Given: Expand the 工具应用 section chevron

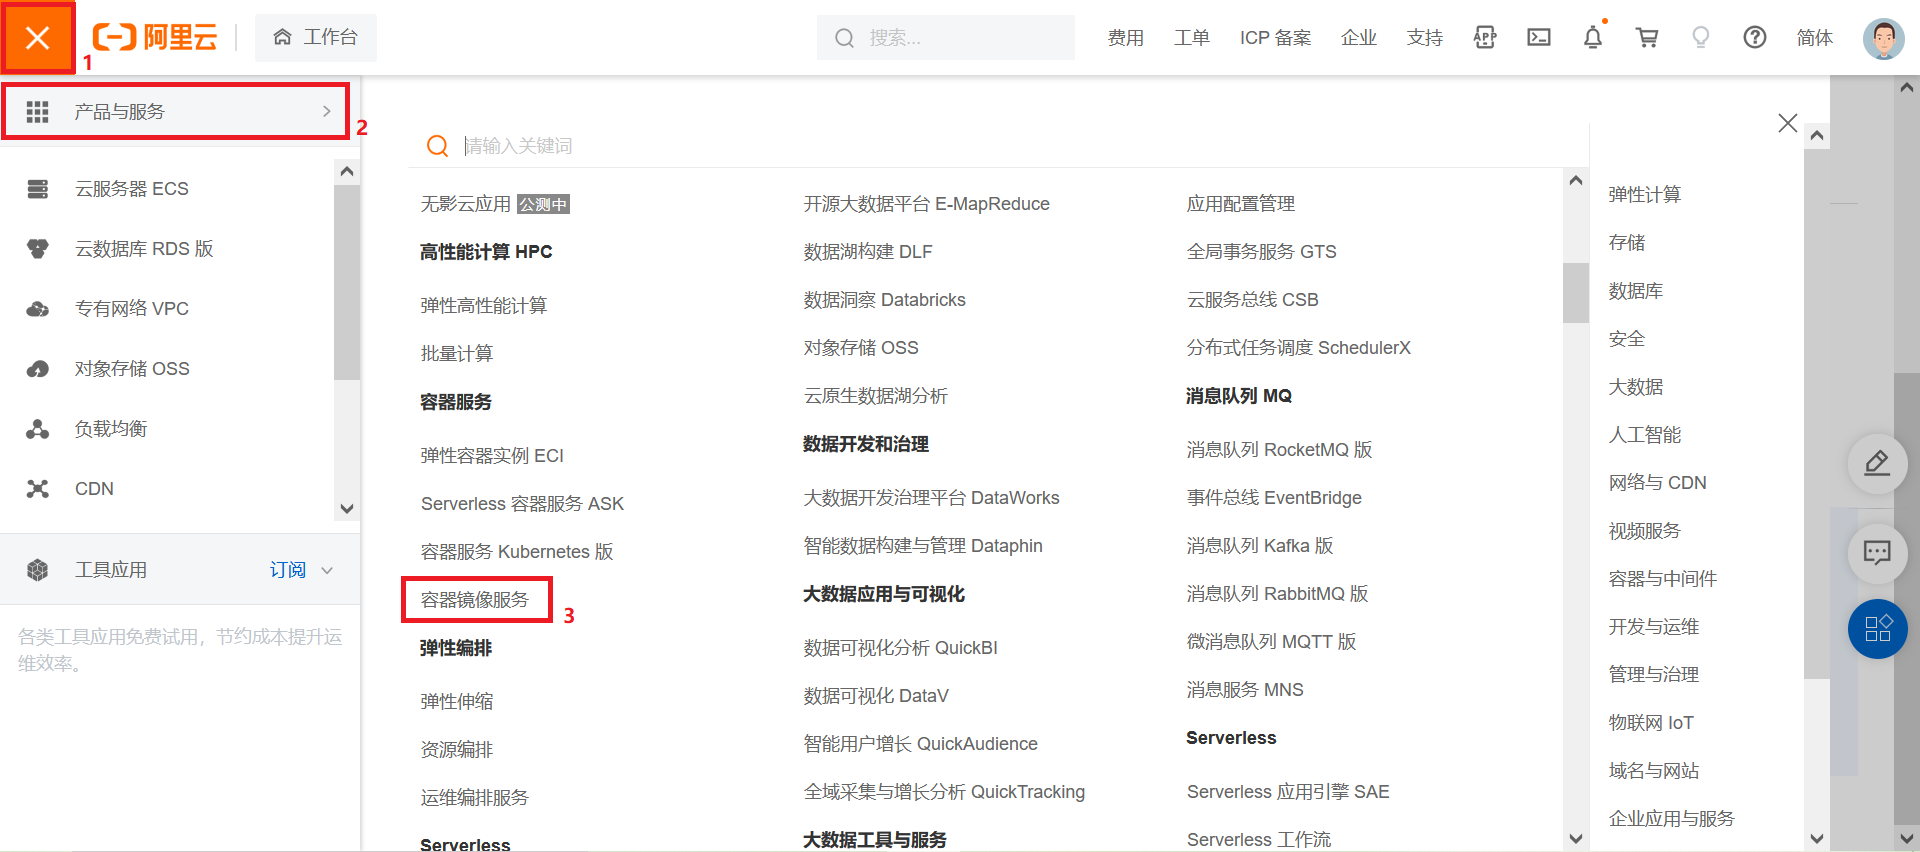Looking at the screenshot, I should tap(327, 570).
